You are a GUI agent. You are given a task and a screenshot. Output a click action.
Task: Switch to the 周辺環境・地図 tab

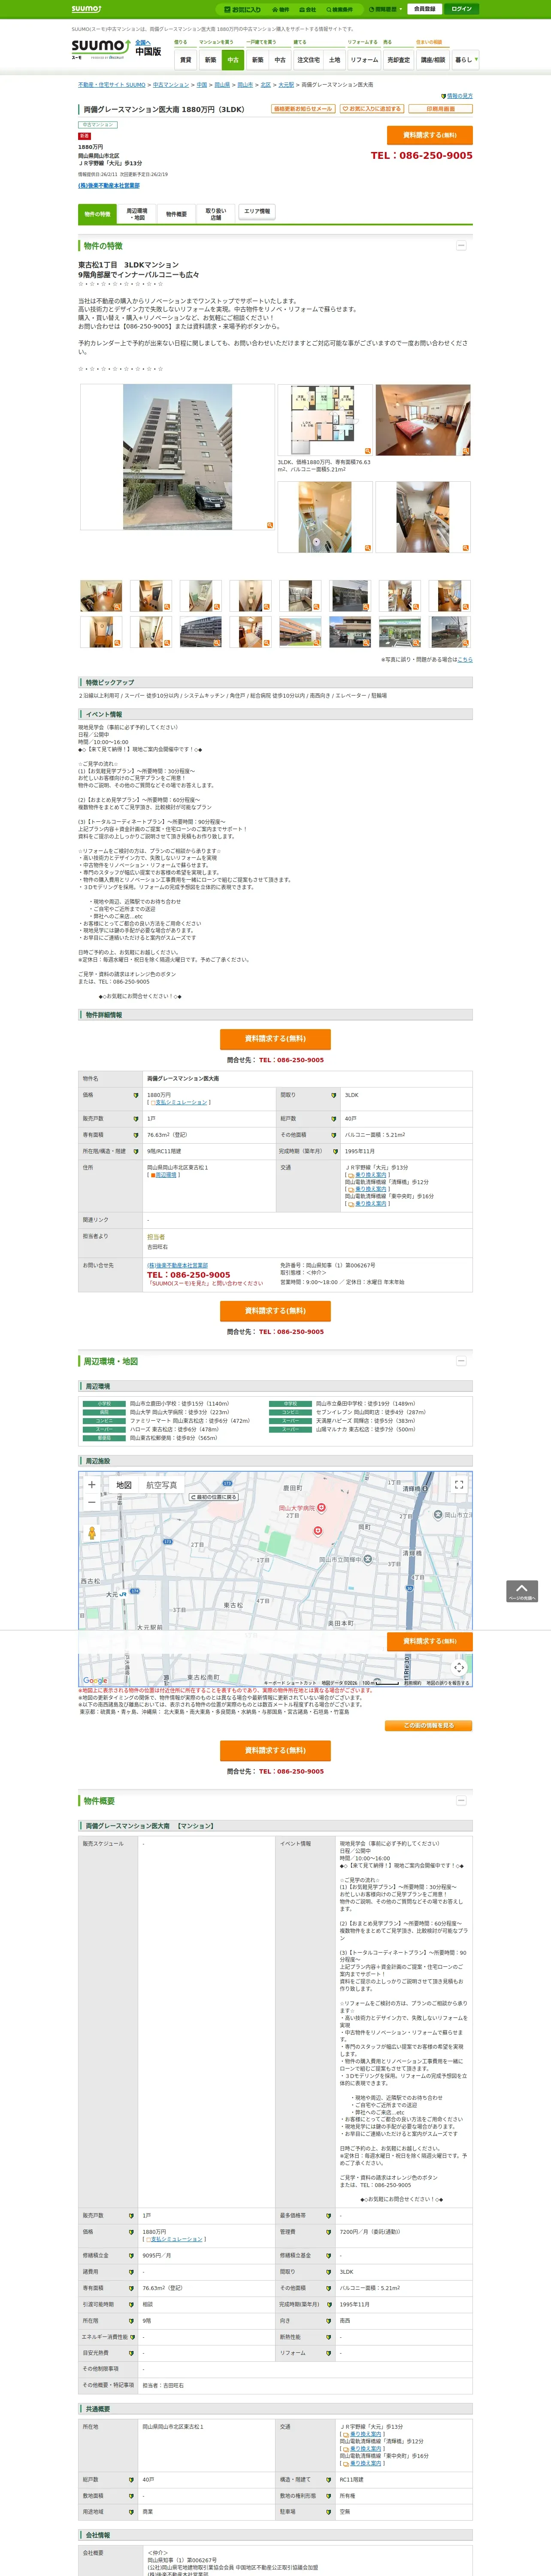click(x=137, y=214)
